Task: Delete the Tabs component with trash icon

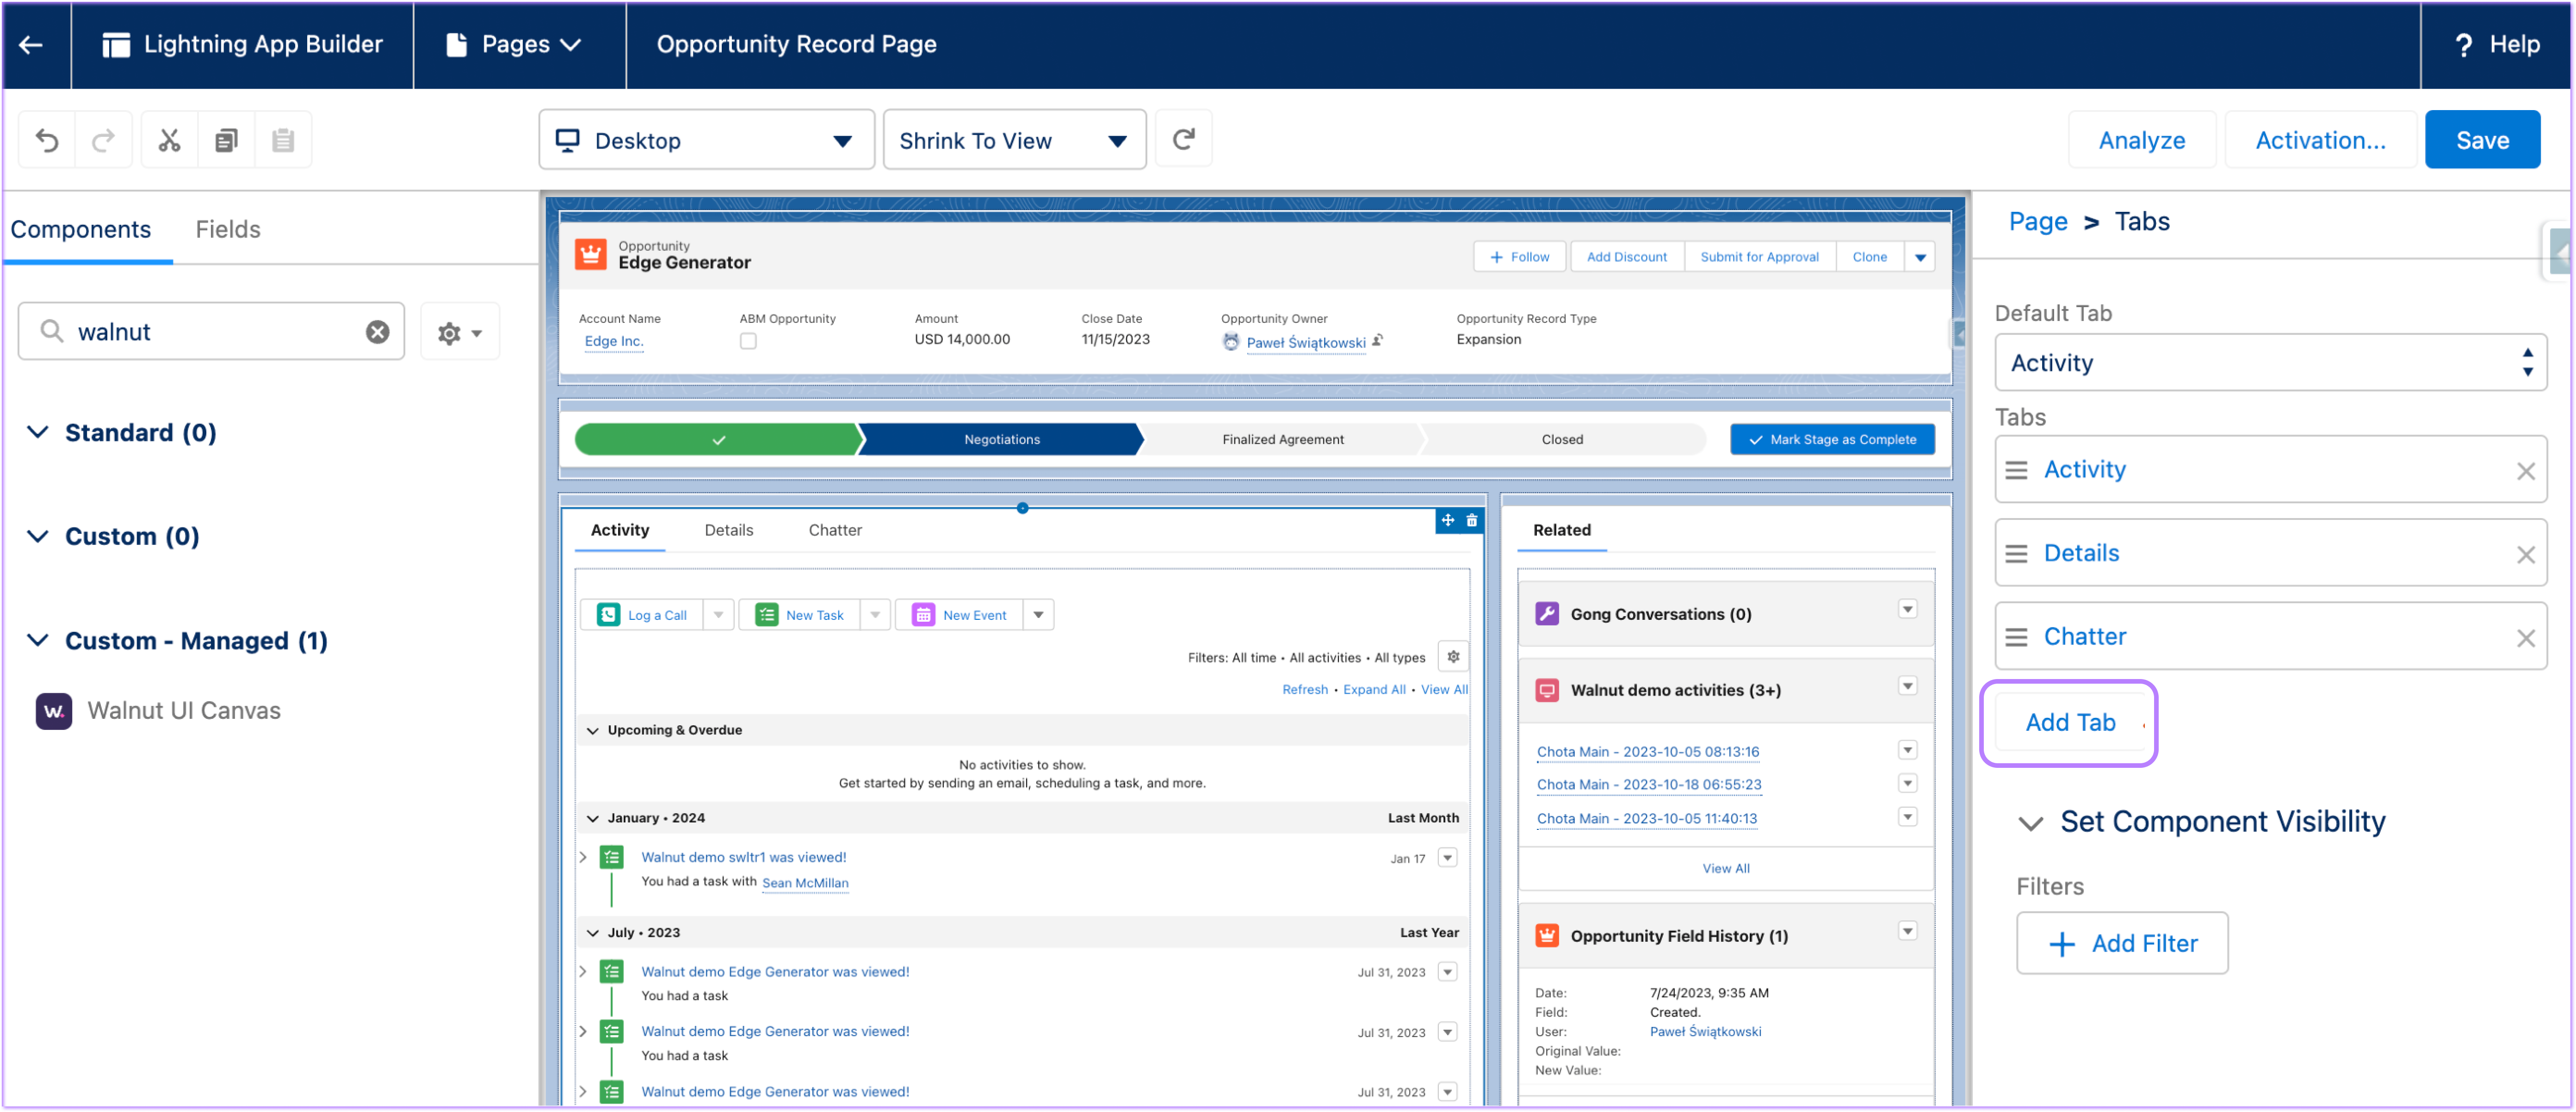Action: tap(1471, 520)
